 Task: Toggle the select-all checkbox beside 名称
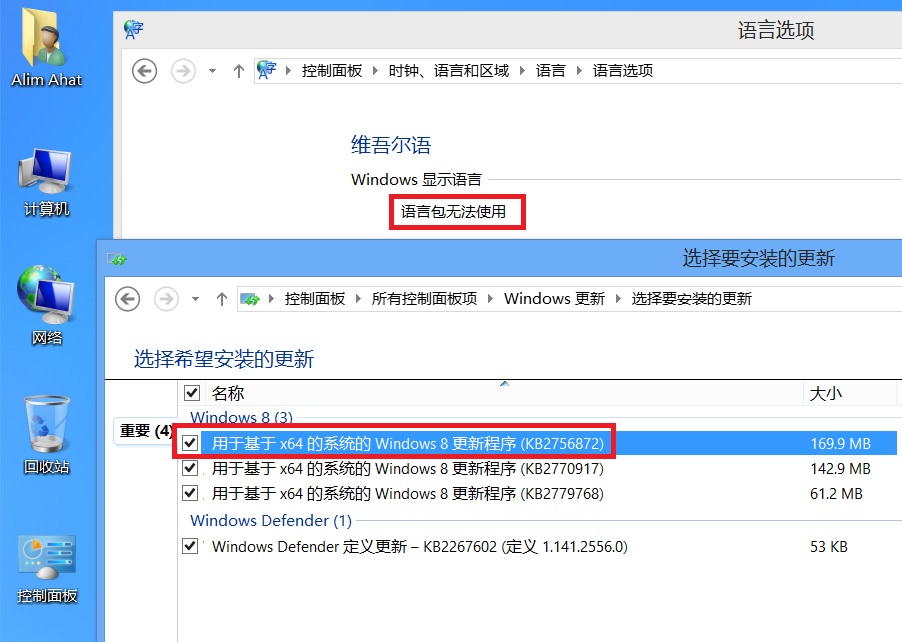pyautogui.click(x=192, y=393)
